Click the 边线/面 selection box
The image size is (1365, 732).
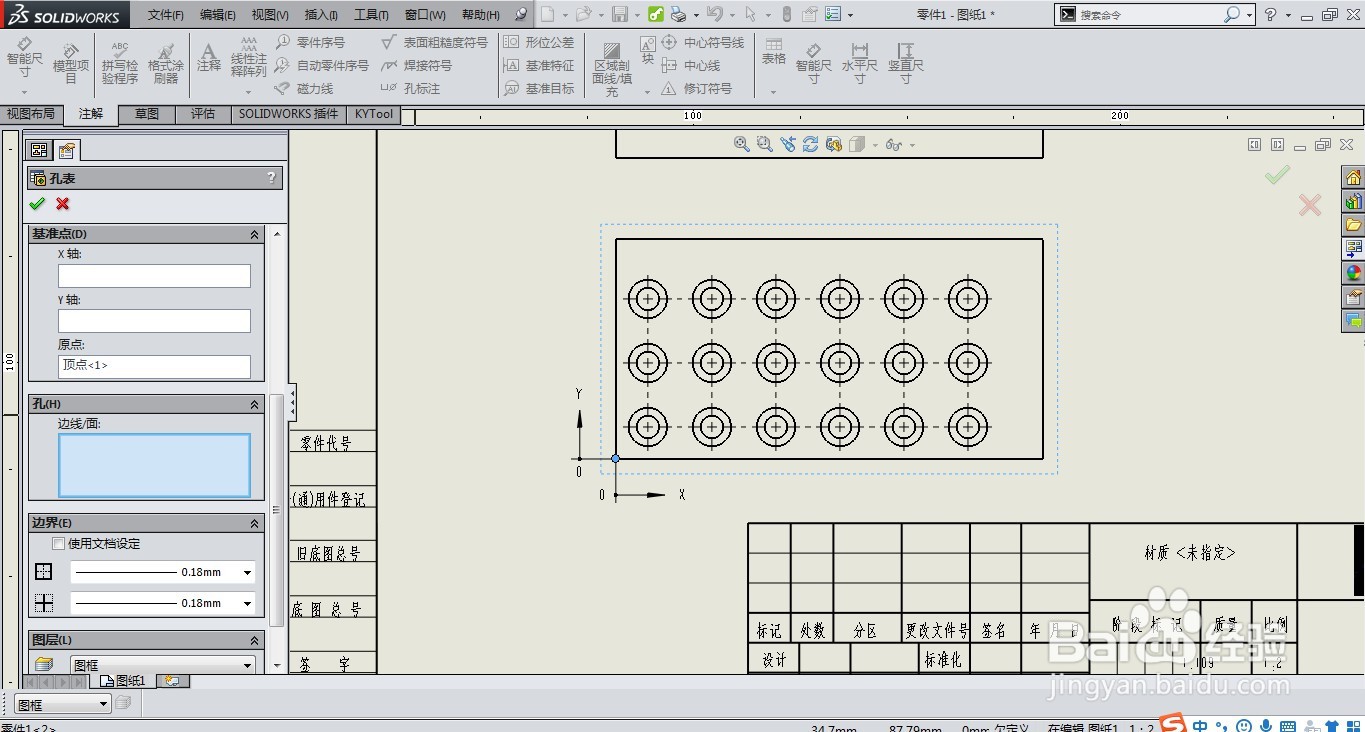tap(154, 465)
